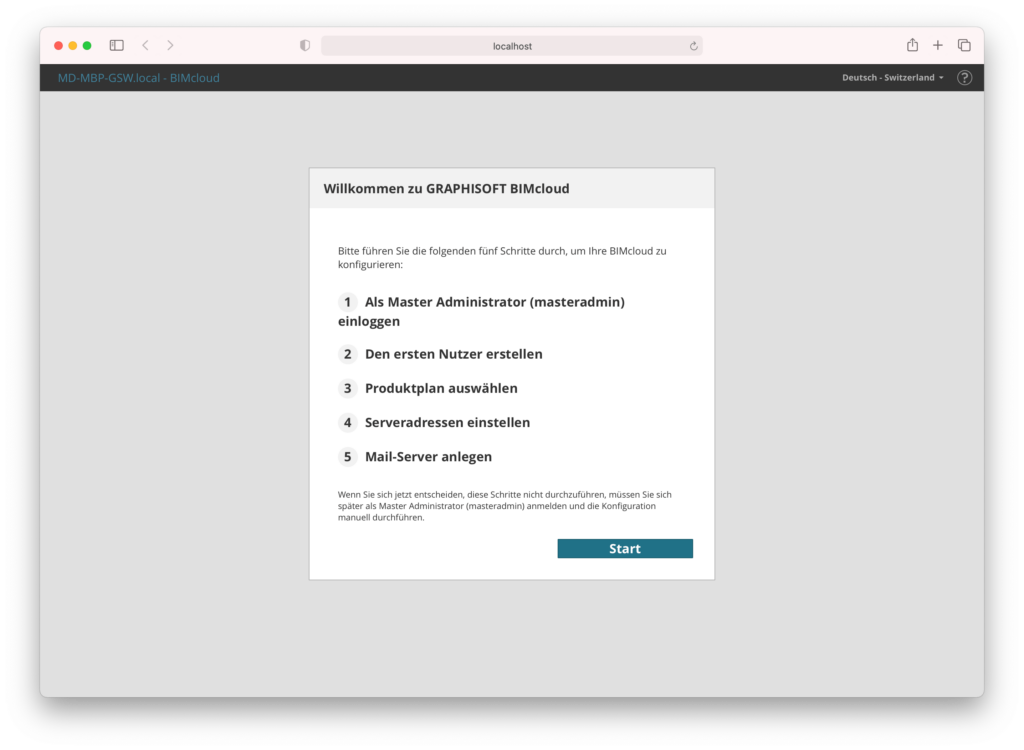Open a new browser tab
This screenshot has width=1024, height=750.
(937, 45)
